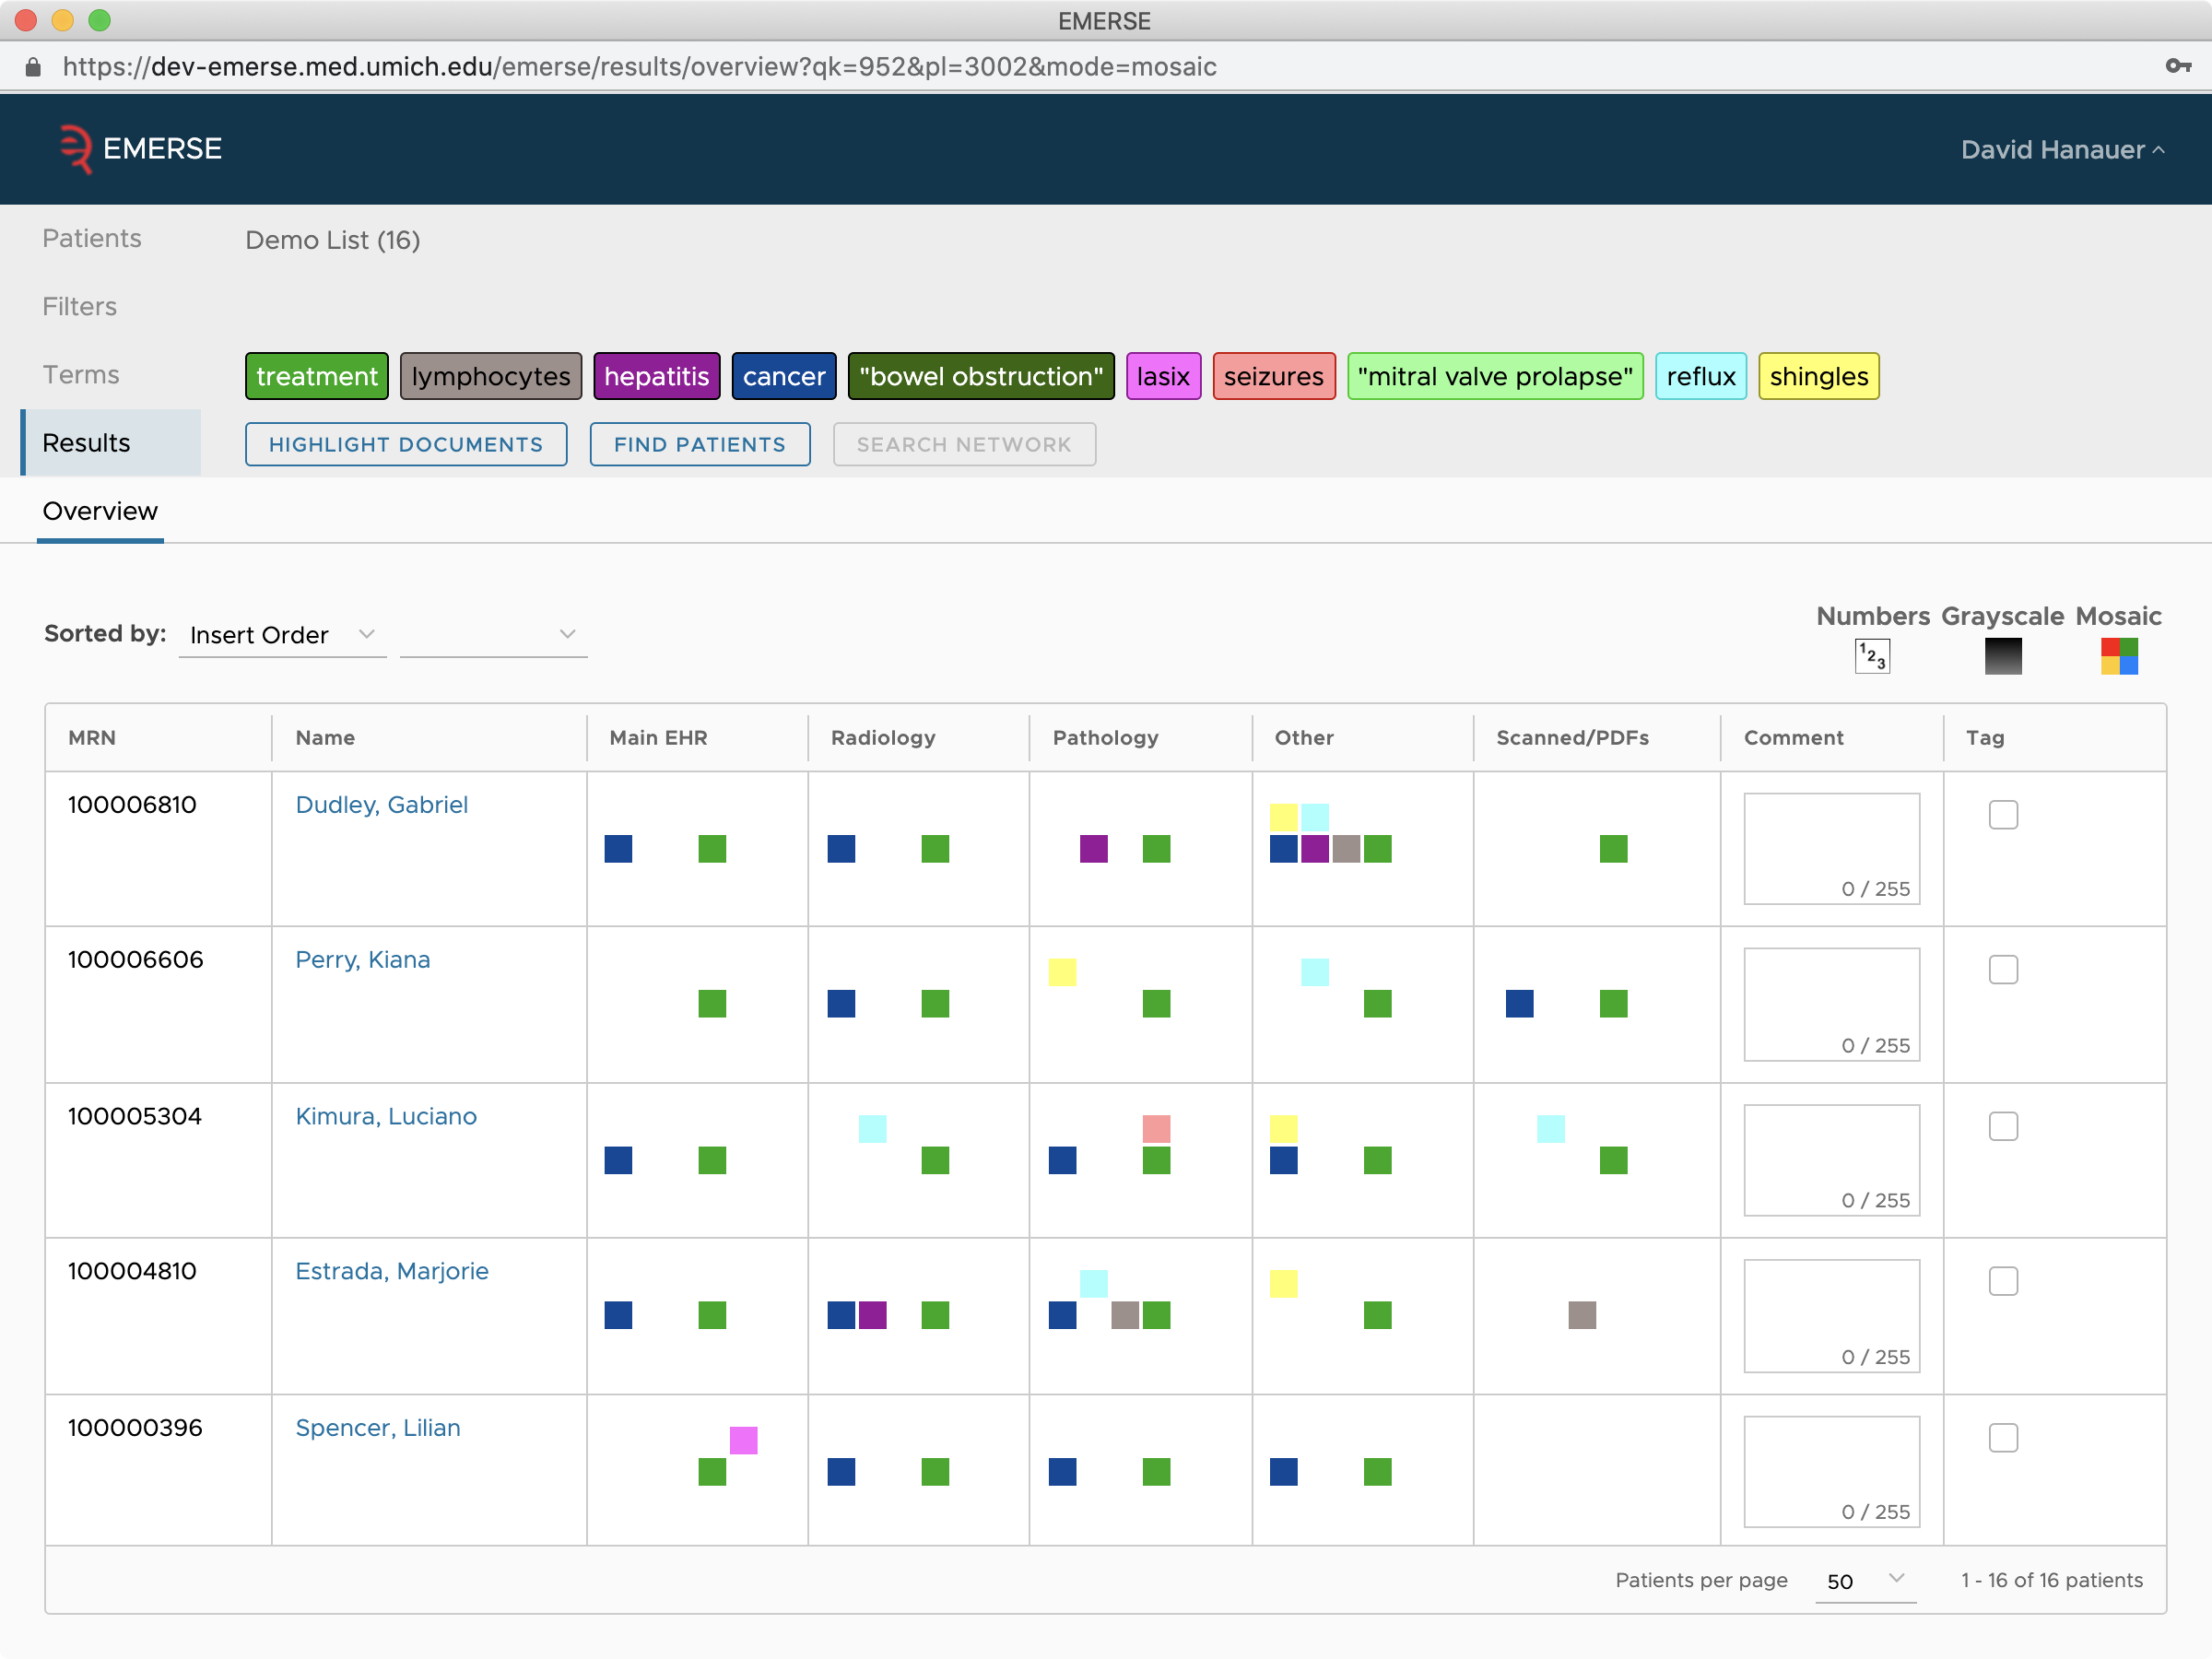Click the Demo List (16) patient list label
This screenshot has width=2212, height=1659.
333,240
